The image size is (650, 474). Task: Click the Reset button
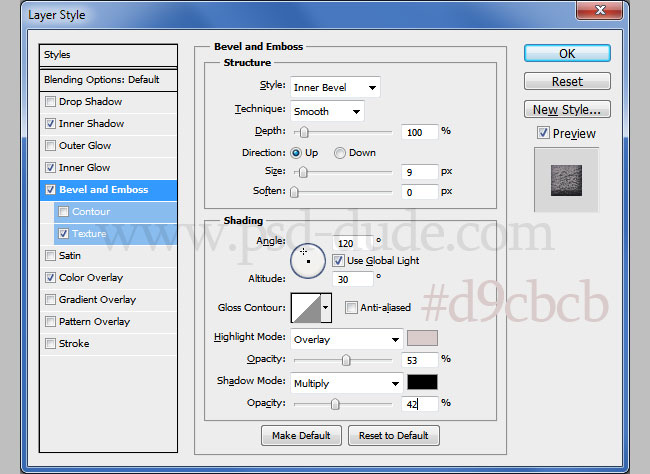[x=567, y=81]
